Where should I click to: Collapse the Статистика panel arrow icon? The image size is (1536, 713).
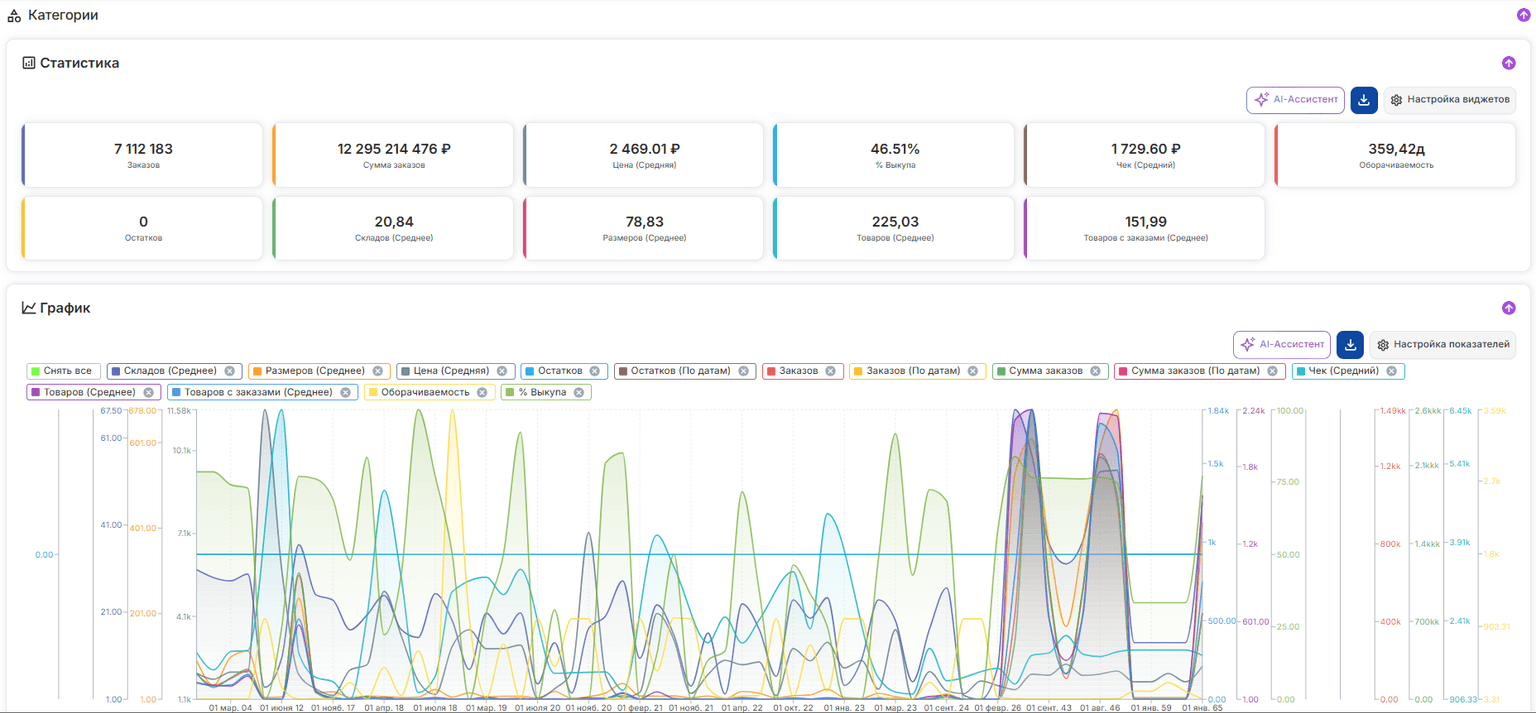[1508, 63]
